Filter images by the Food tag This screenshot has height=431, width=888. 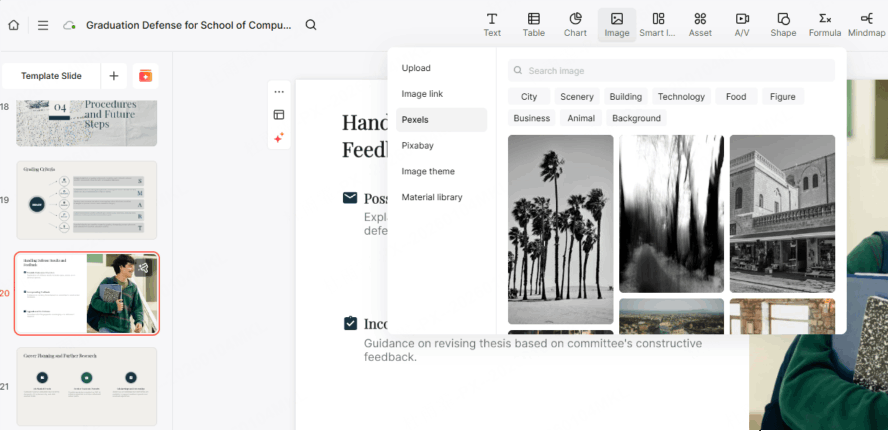(x=736, y=97)
